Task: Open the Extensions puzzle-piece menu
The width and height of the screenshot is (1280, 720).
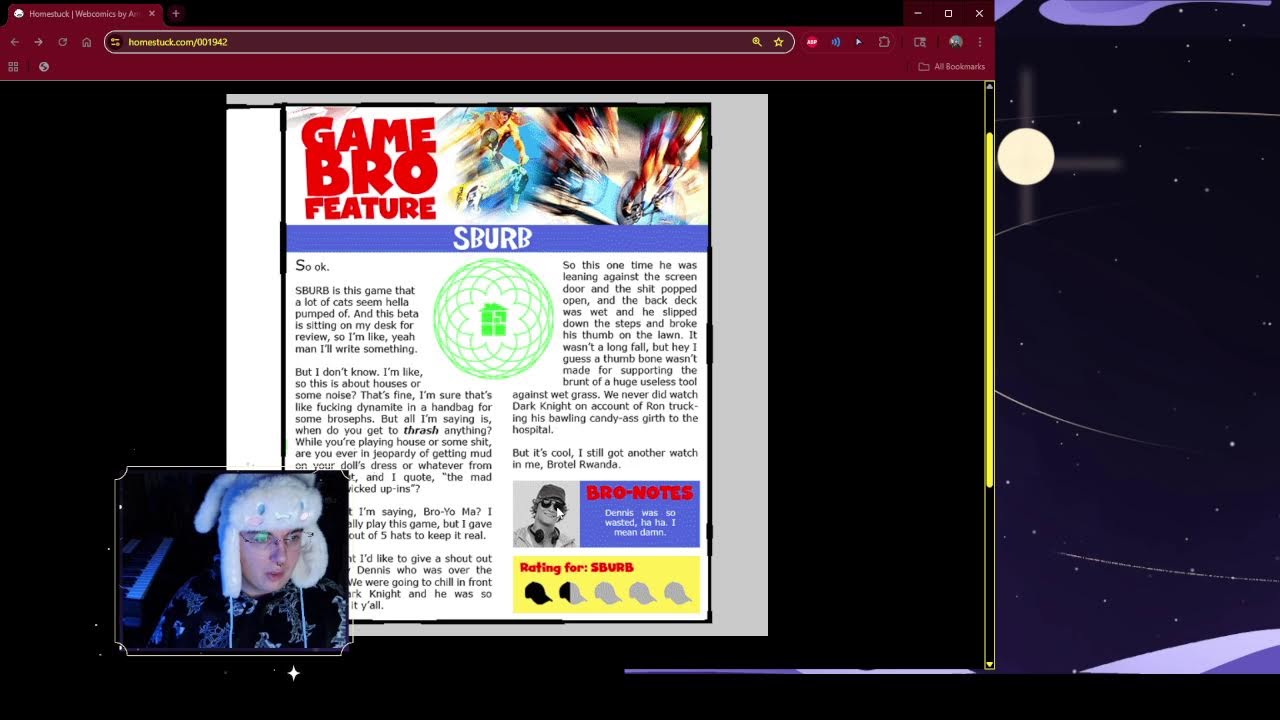Action: pyautogui.click(x=884, y=42)
